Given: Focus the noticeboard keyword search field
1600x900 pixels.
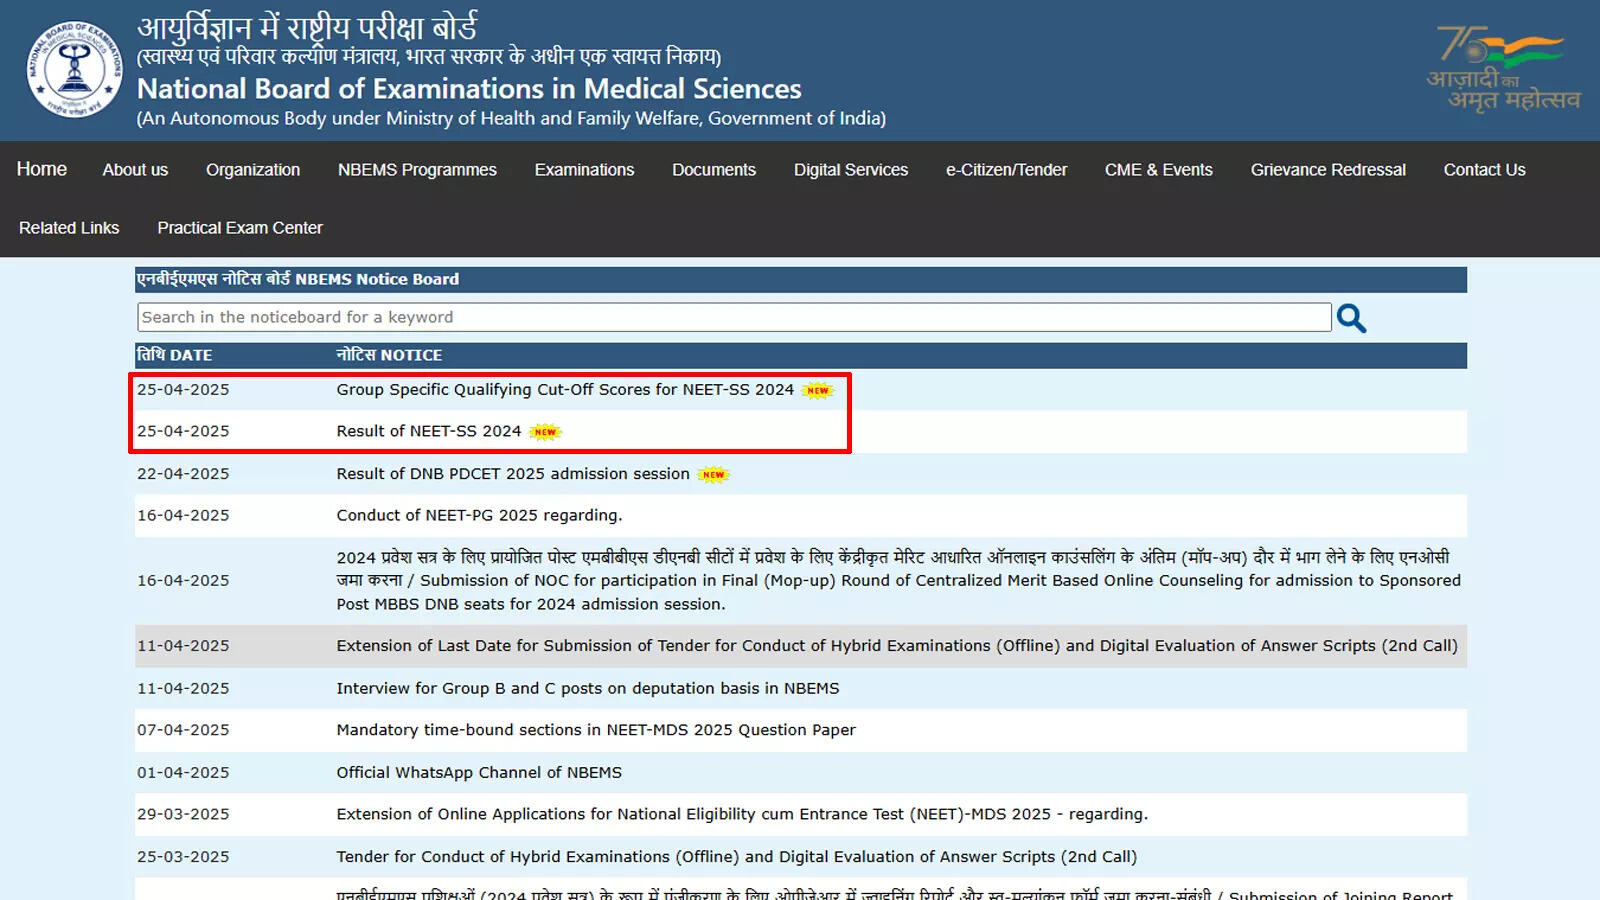Looking at the screenshot, I should click(x=734, y=317).
